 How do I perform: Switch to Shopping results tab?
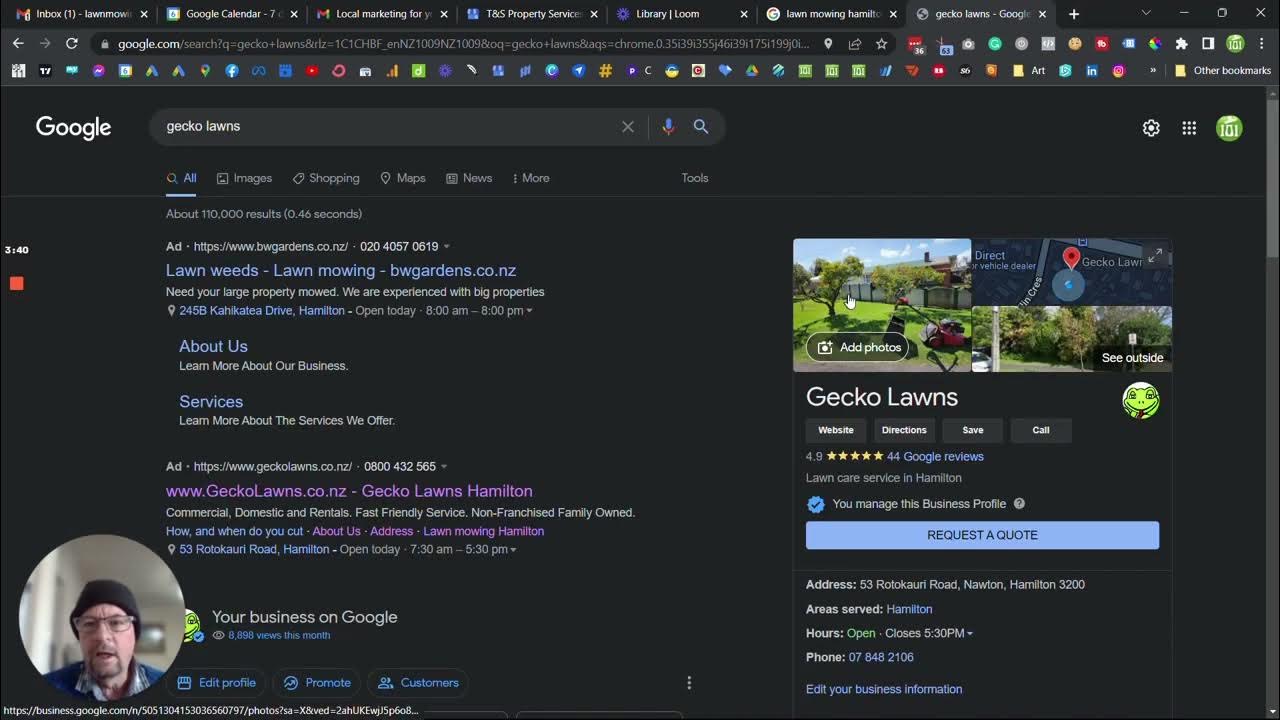[x=326, y=178]
